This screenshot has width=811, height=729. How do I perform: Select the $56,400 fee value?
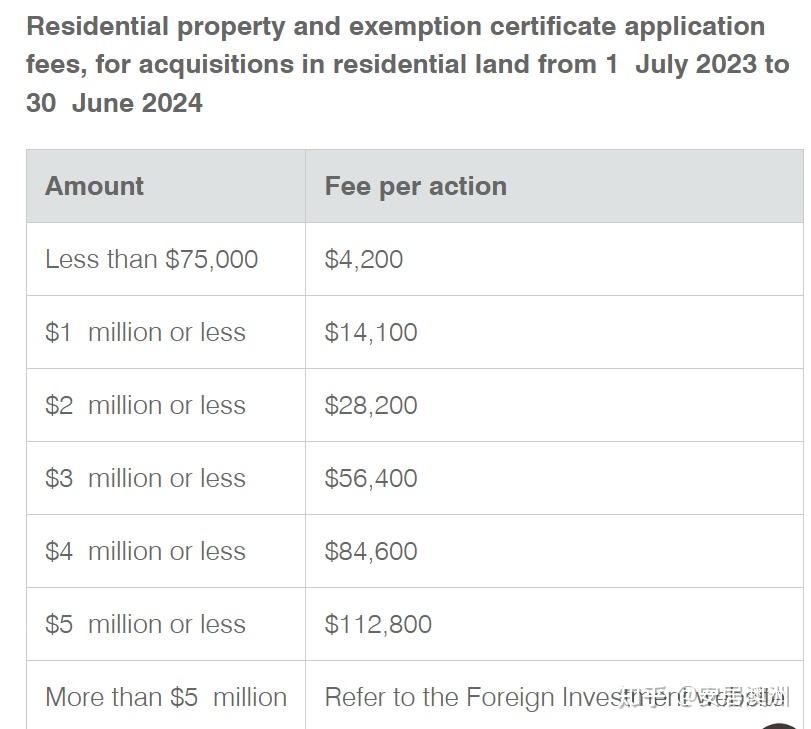tap(371, 478)
